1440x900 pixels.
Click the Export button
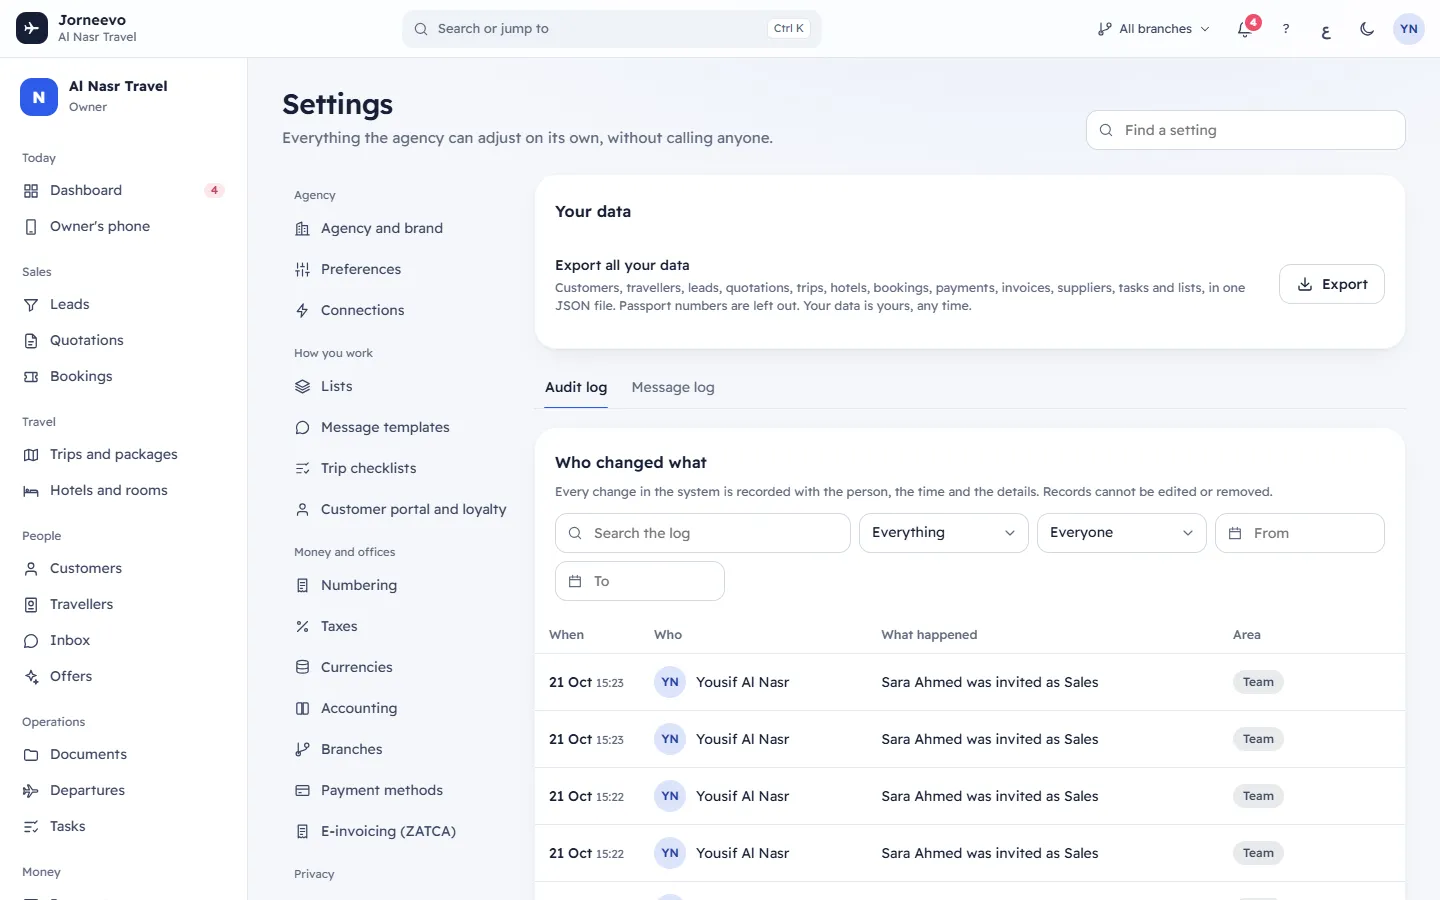(1331, 284)
